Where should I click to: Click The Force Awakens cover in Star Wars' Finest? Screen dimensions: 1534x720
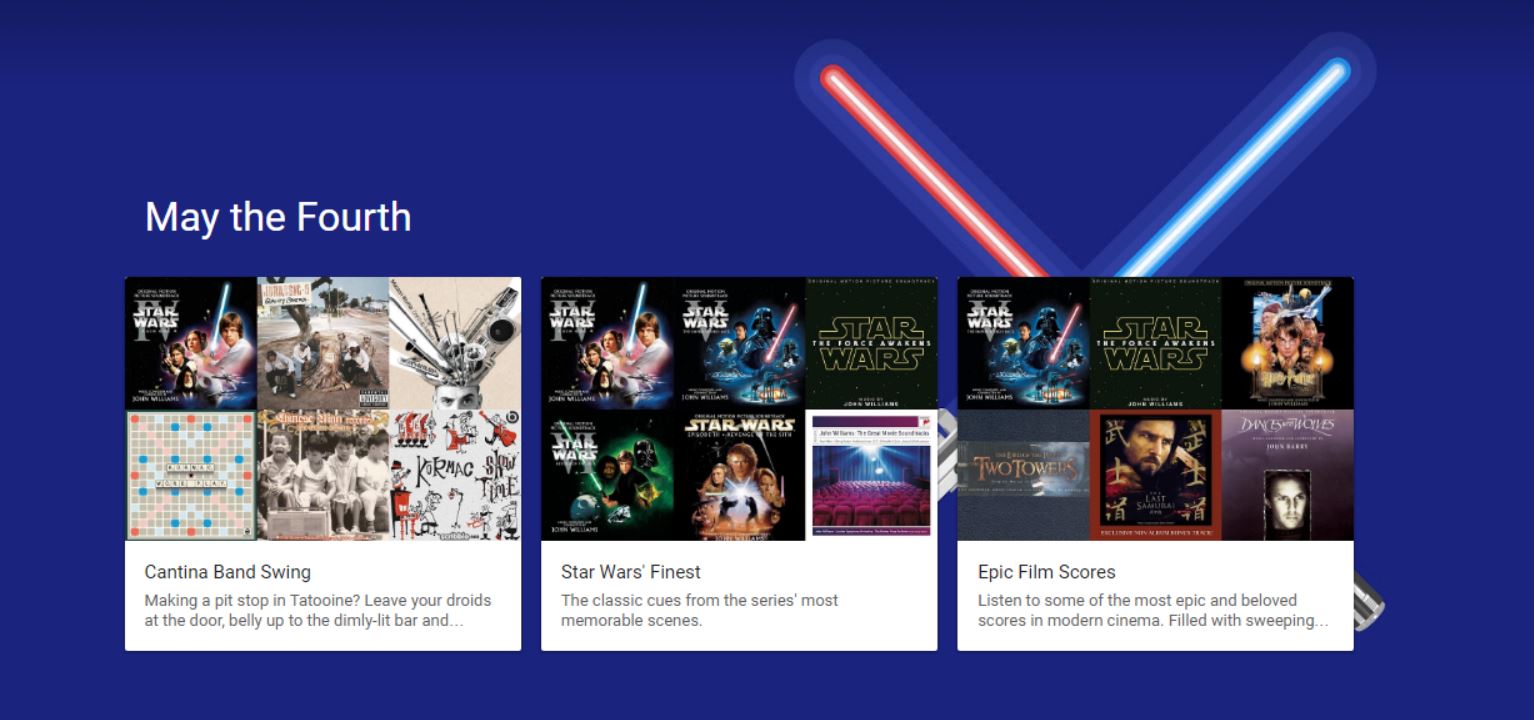click(x=871, y=343)
